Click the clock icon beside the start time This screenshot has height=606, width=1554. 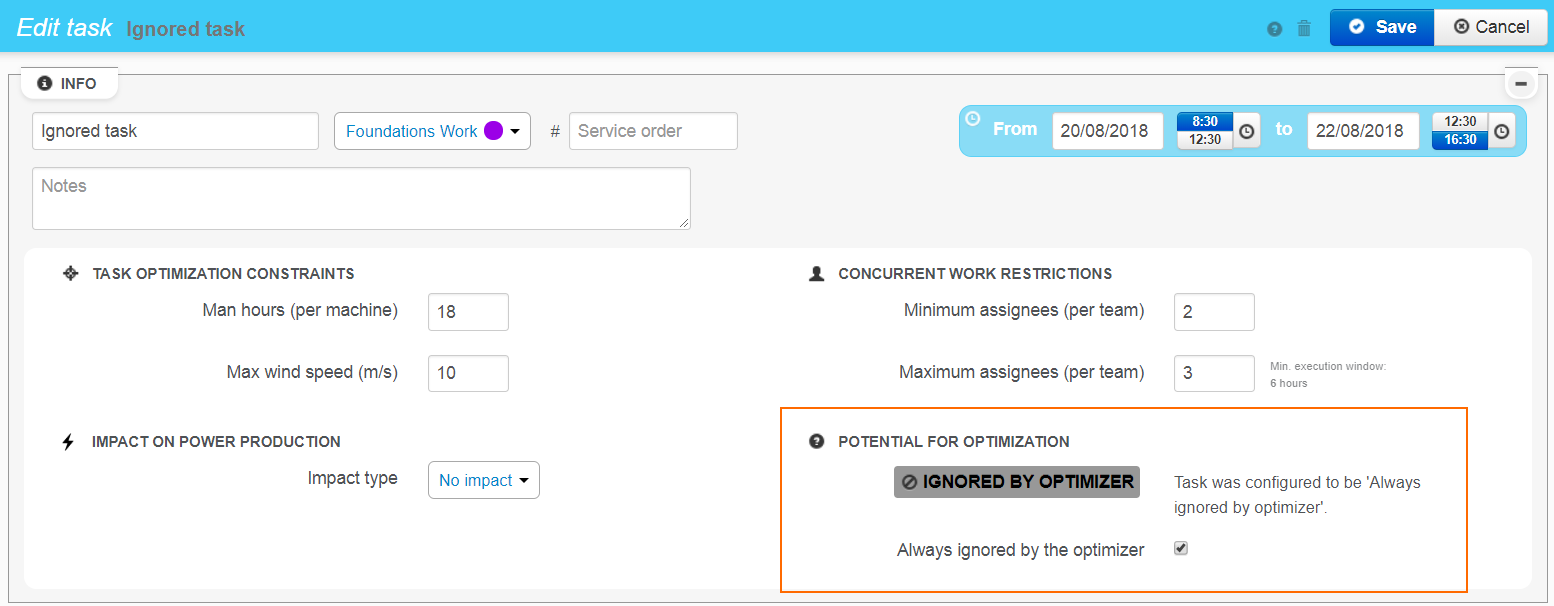tap(1248, 131)
